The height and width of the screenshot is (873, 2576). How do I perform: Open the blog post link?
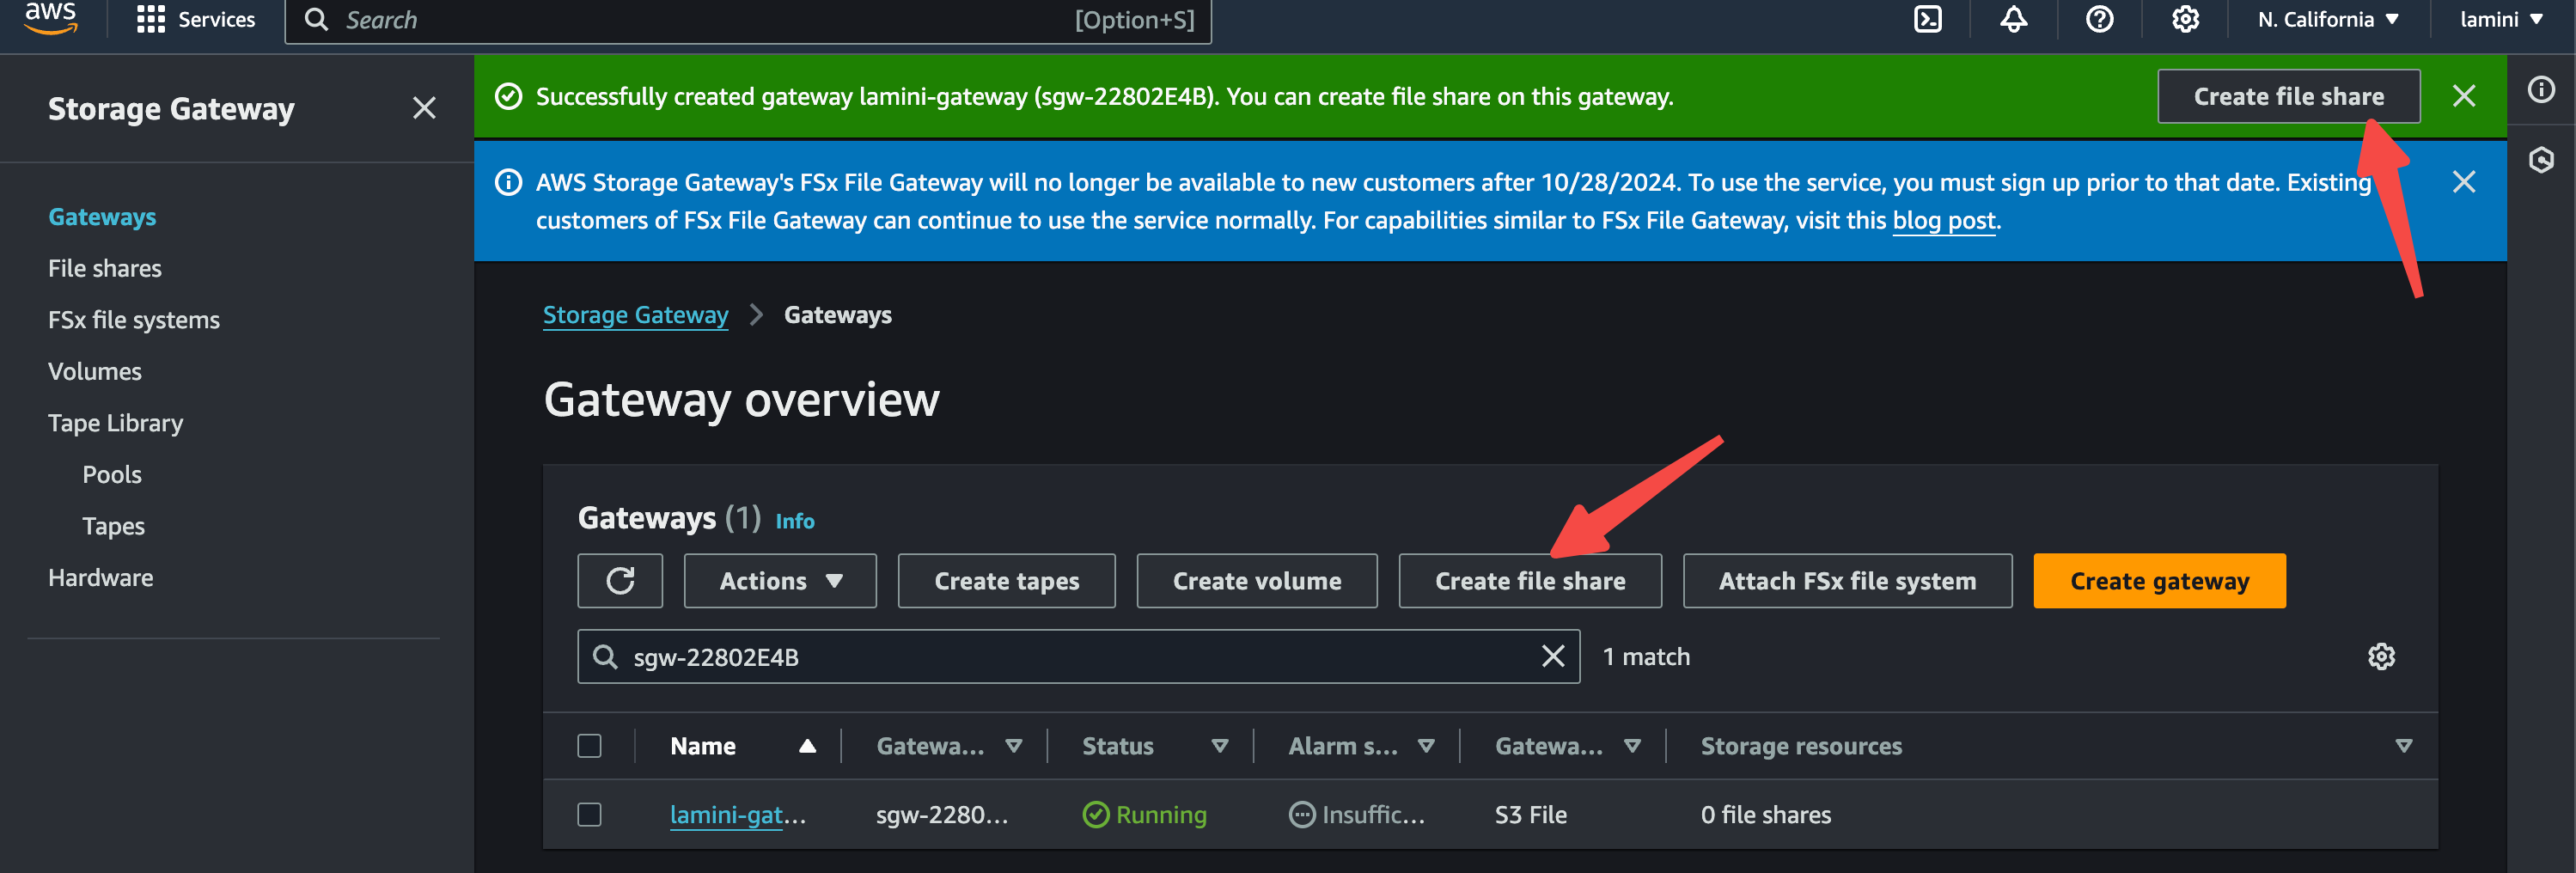(1944, 220)
